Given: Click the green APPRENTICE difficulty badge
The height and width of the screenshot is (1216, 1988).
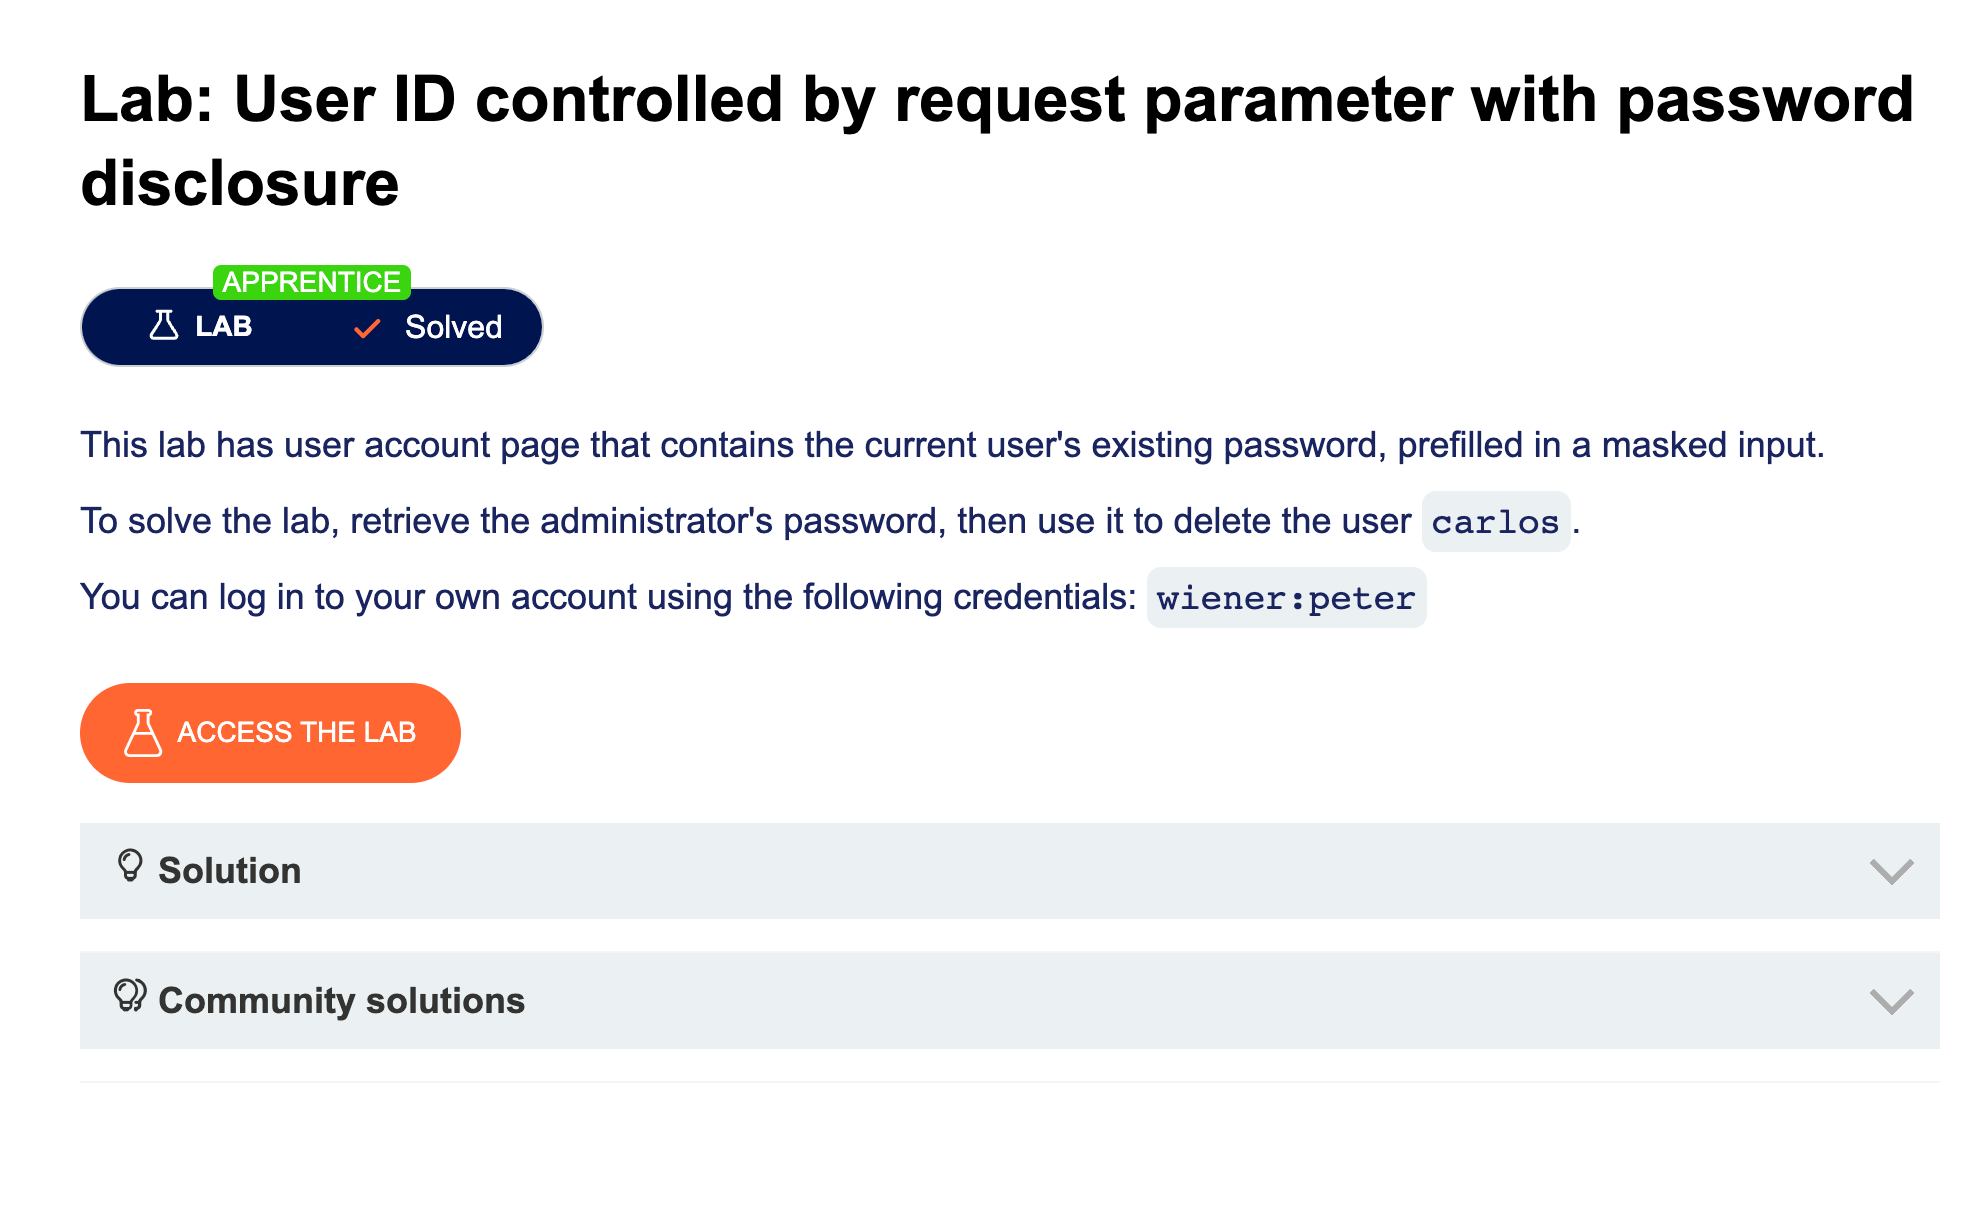Looking at the screenshot, I should click(x=311, y=282).
